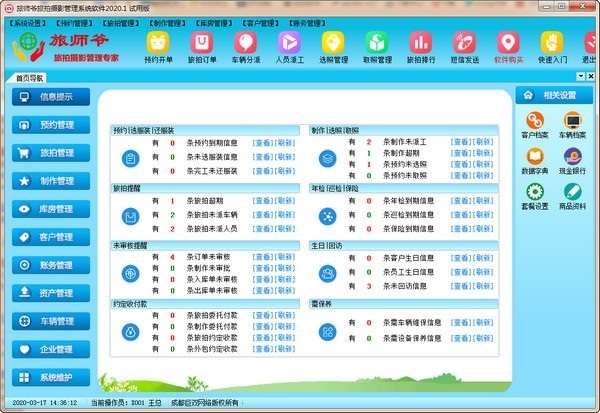Click 刷新 for 条保险到期信息
Viewport: 600px width, 413px height.
pyautogui.click(x=483, y=229)
